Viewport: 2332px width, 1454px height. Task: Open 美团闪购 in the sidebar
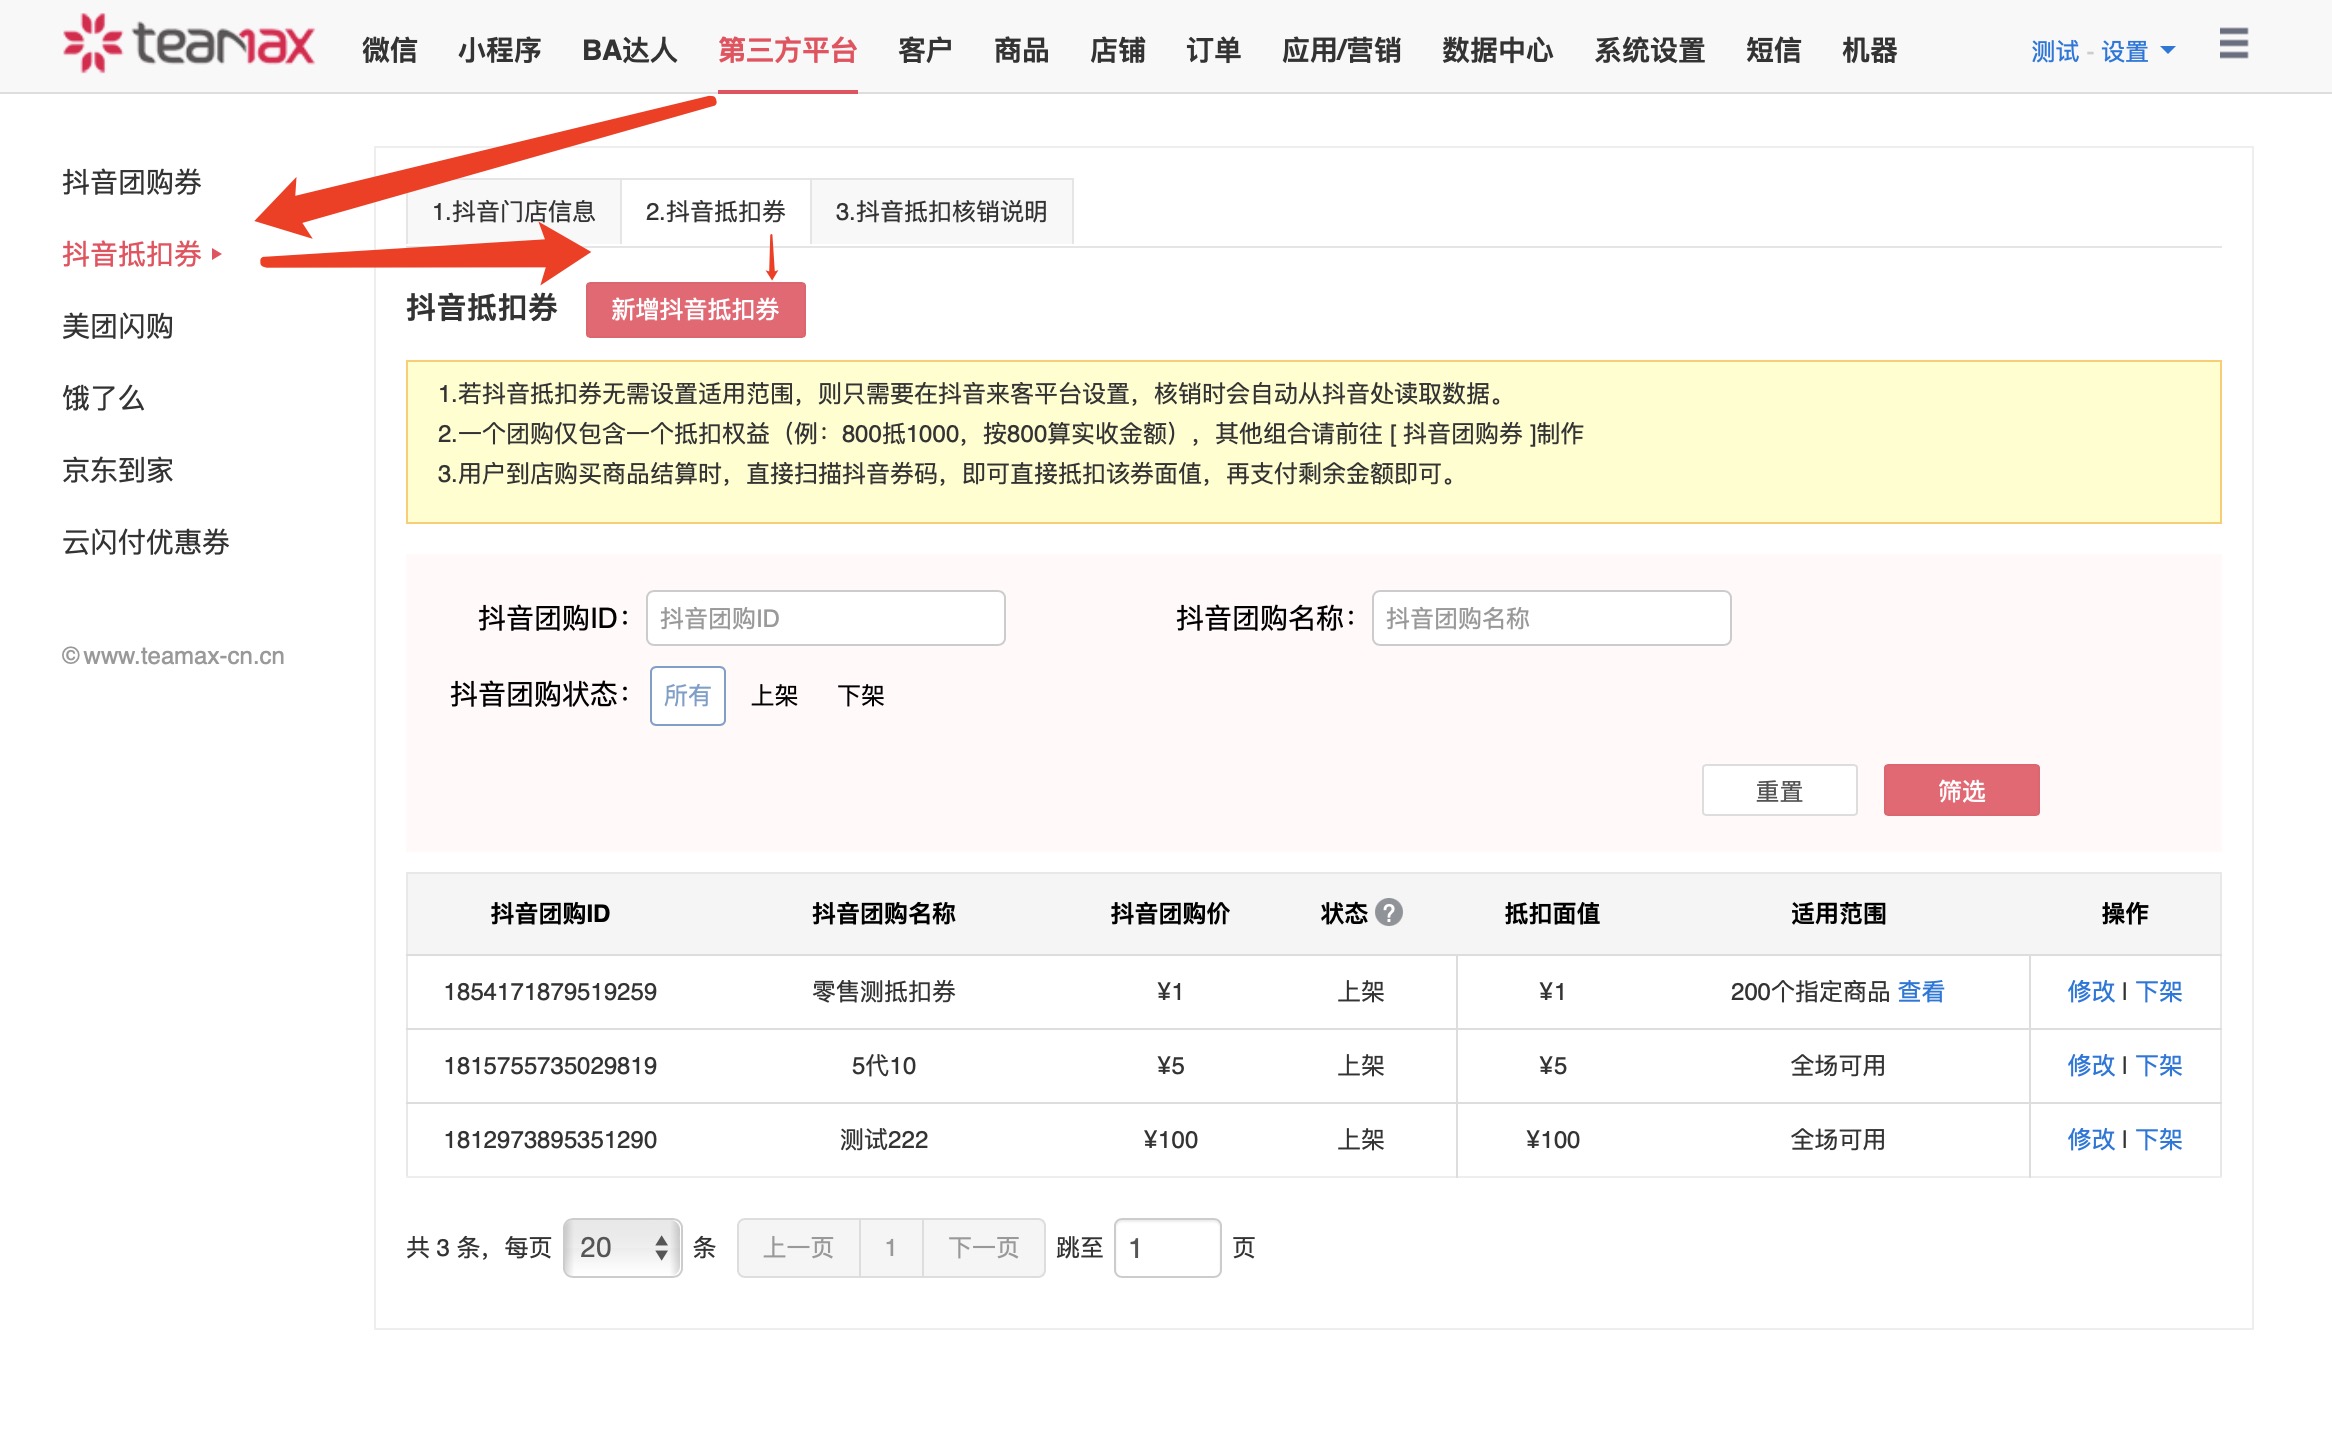[x=117, y=326]
